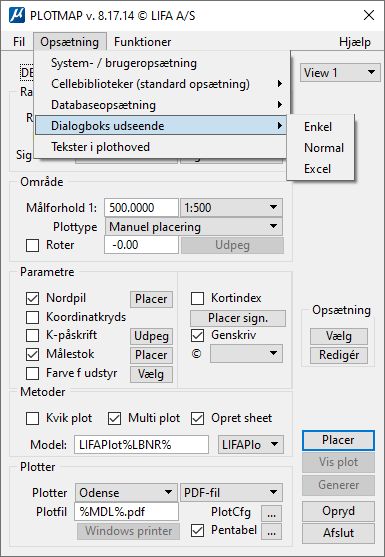This screenshot has width=385, height=557.
Task: Click the Afslut button
Action: point(338,533)
